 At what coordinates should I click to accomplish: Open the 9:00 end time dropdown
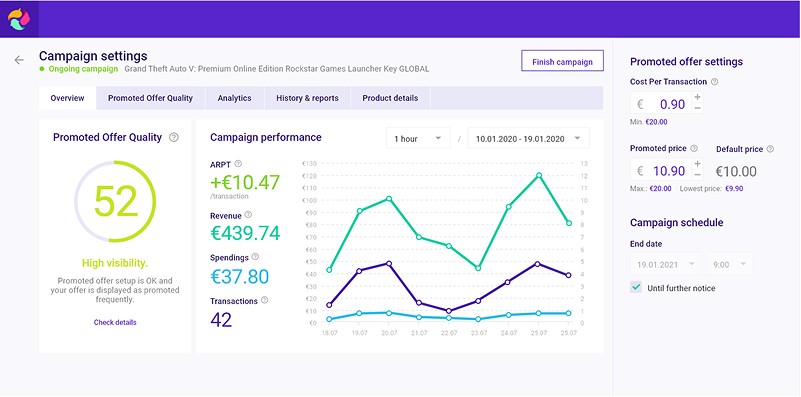point(729,265)
